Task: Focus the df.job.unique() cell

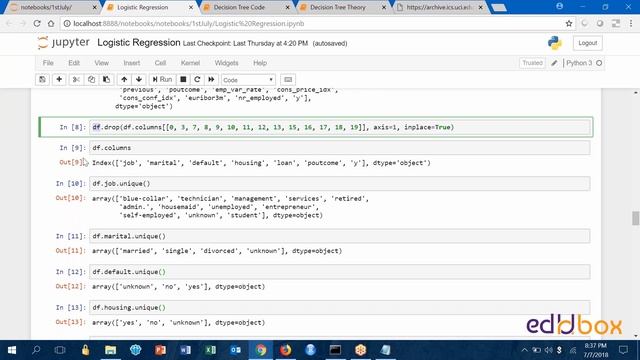Action: pos(340,184)
